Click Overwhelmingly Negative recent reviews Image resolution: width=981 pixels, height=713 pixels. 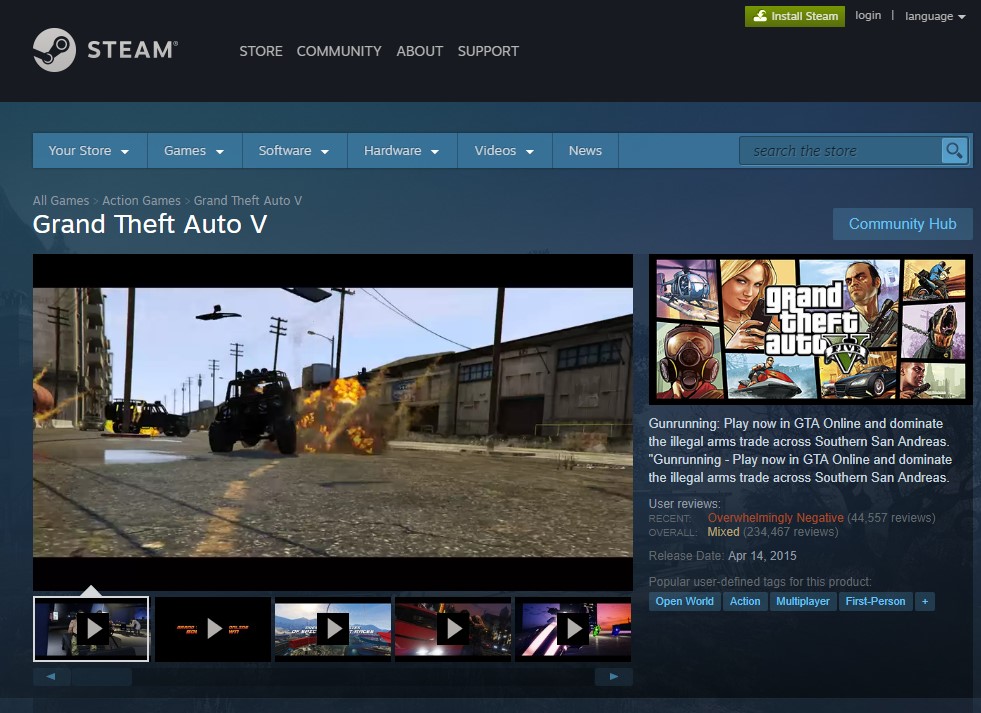point(775,518)
